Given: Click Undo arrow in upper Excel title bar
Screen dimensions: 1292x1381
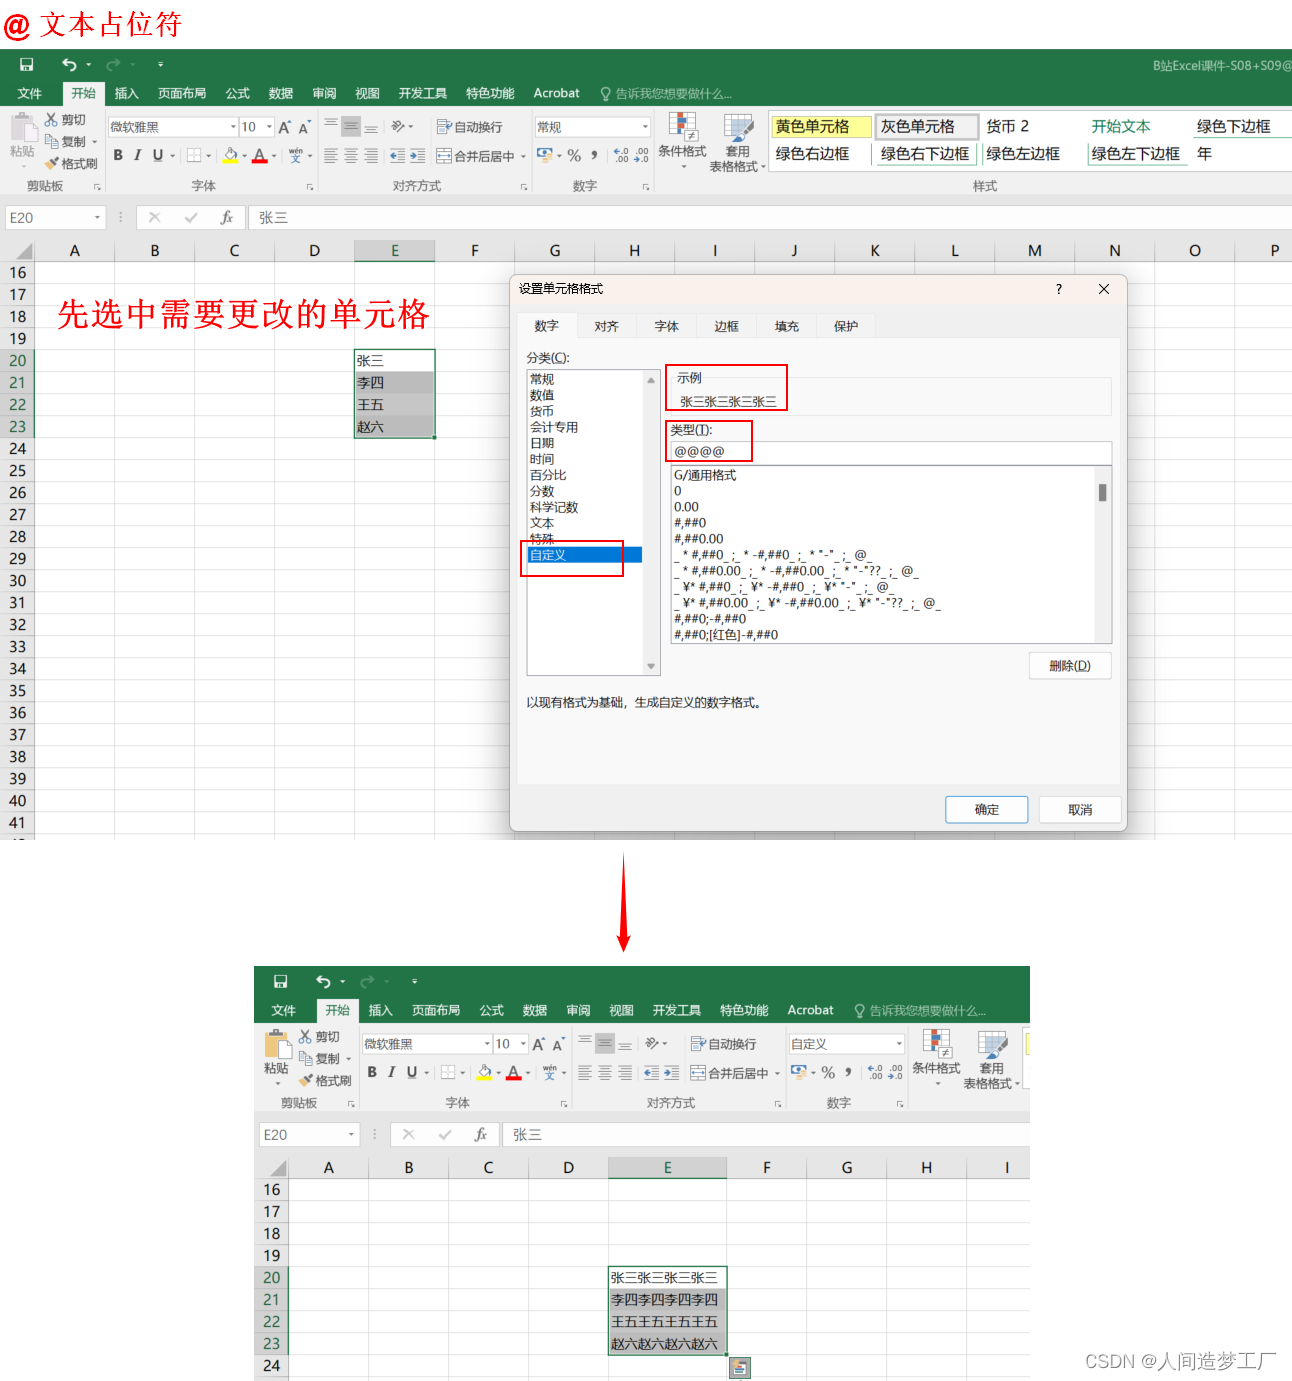Looking at the screenshot, I should click(x=69, y=65).
